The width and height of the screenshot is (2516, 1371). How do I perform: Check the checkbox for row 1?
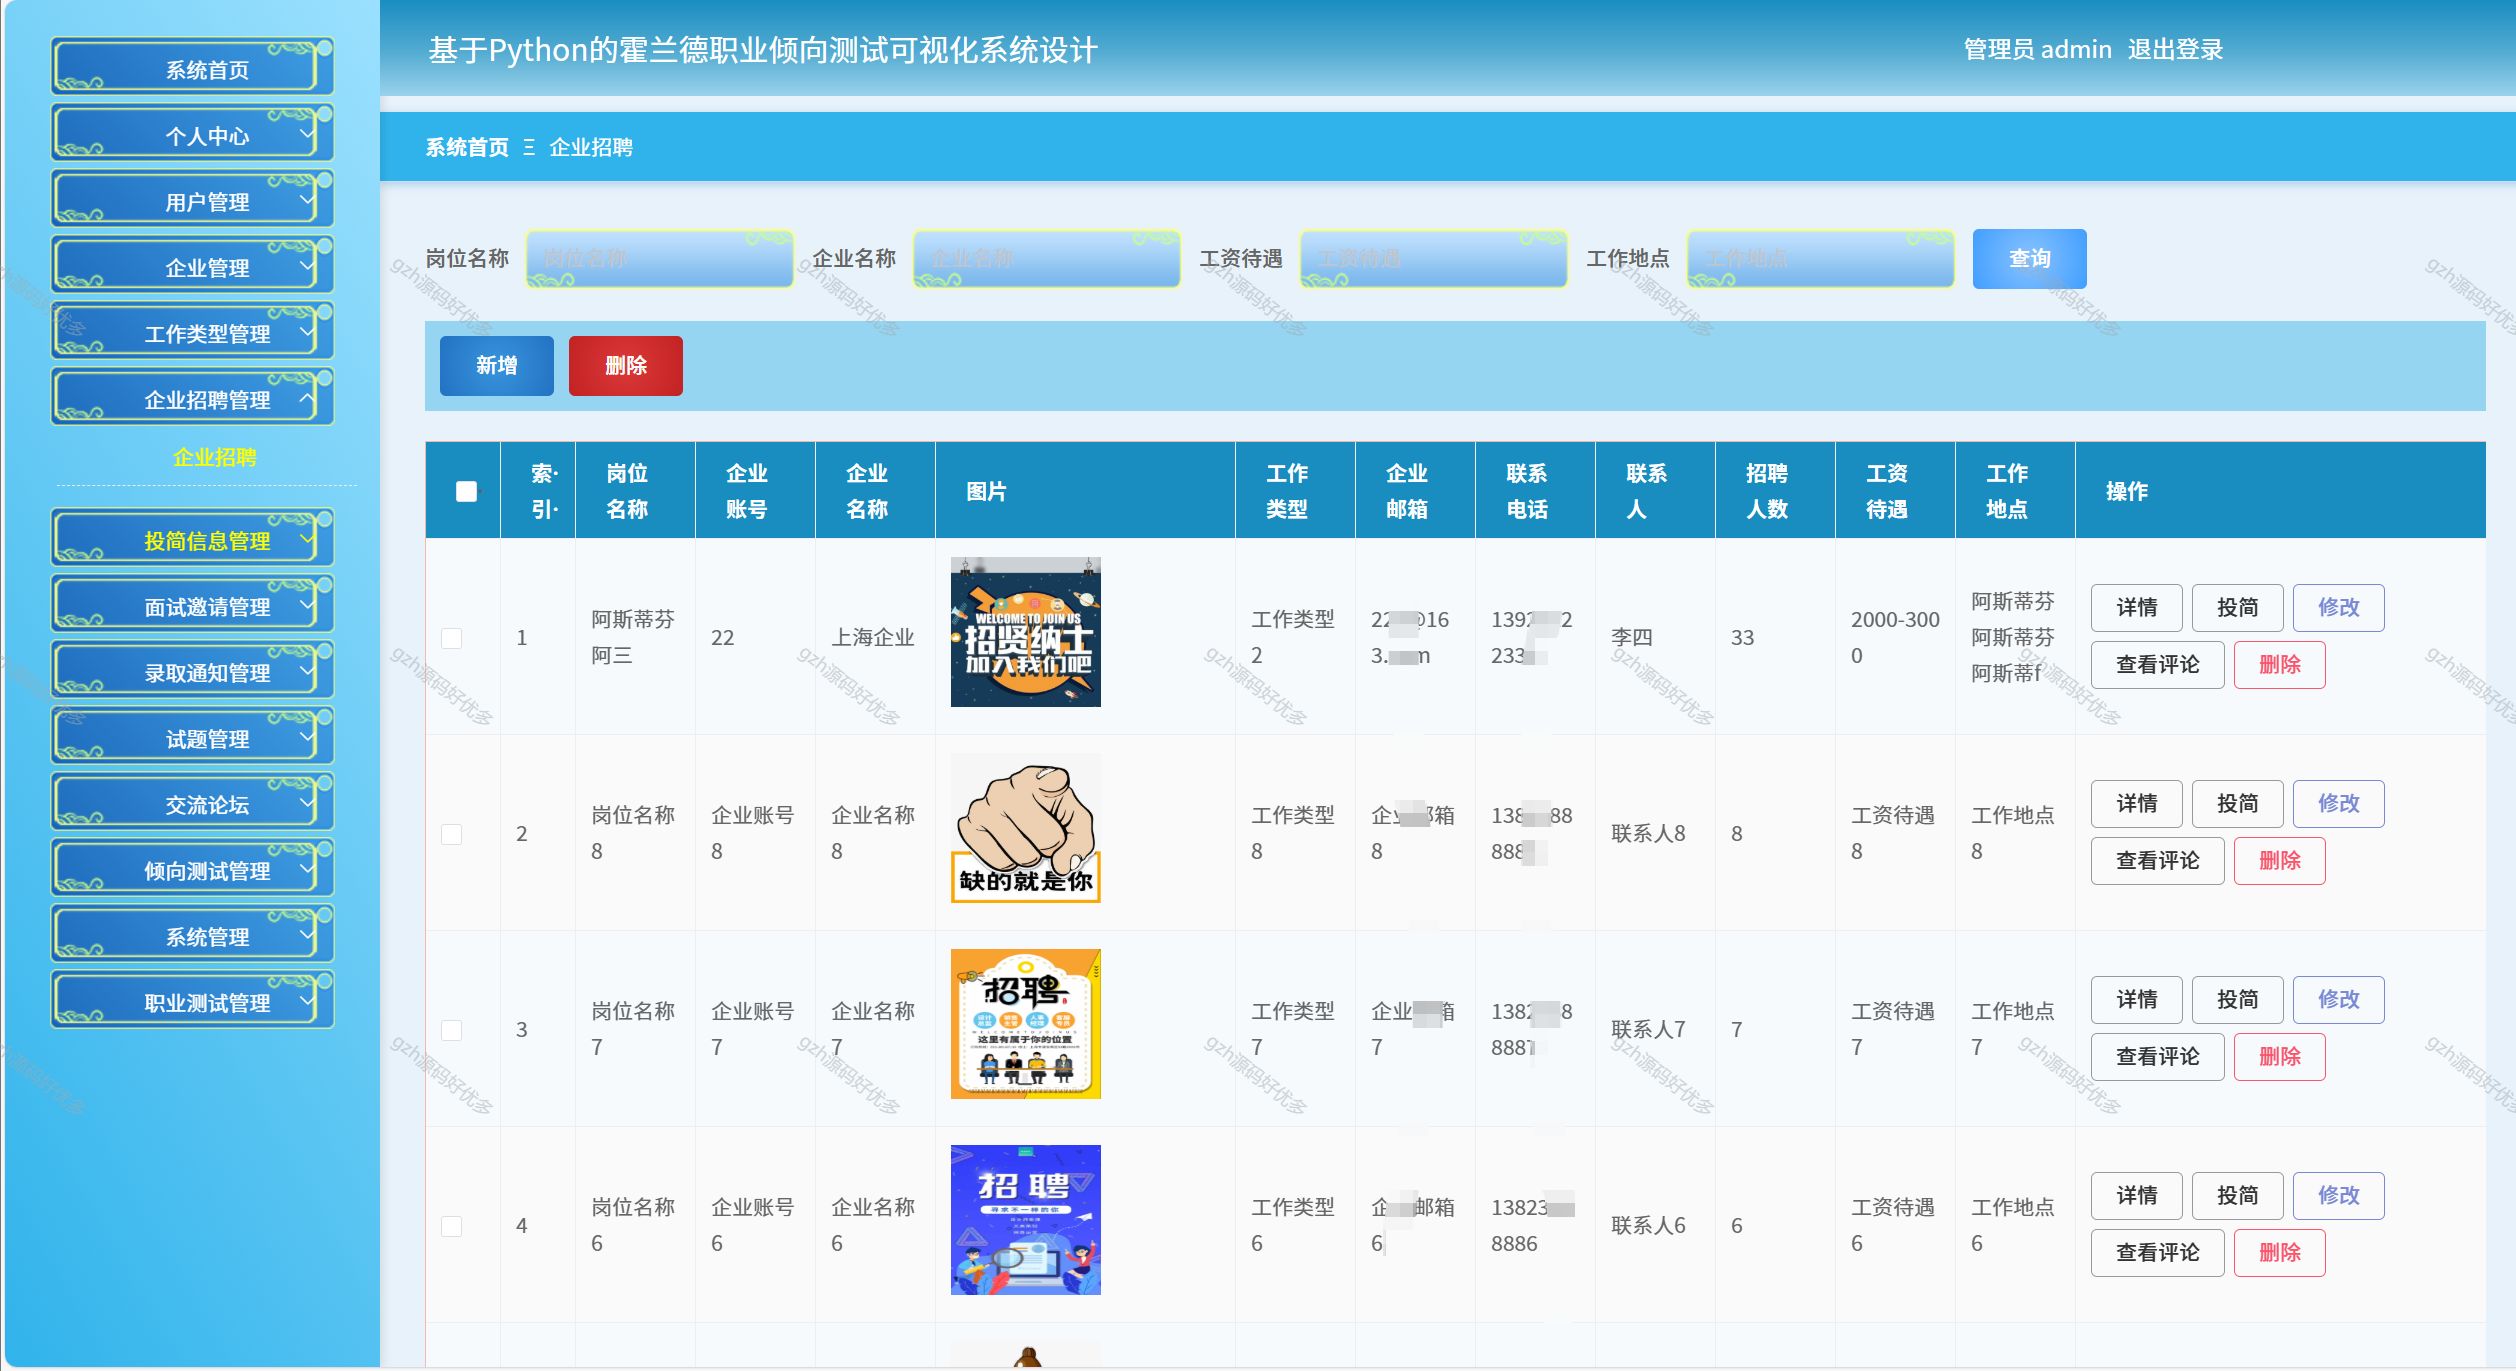click(452, 638)
